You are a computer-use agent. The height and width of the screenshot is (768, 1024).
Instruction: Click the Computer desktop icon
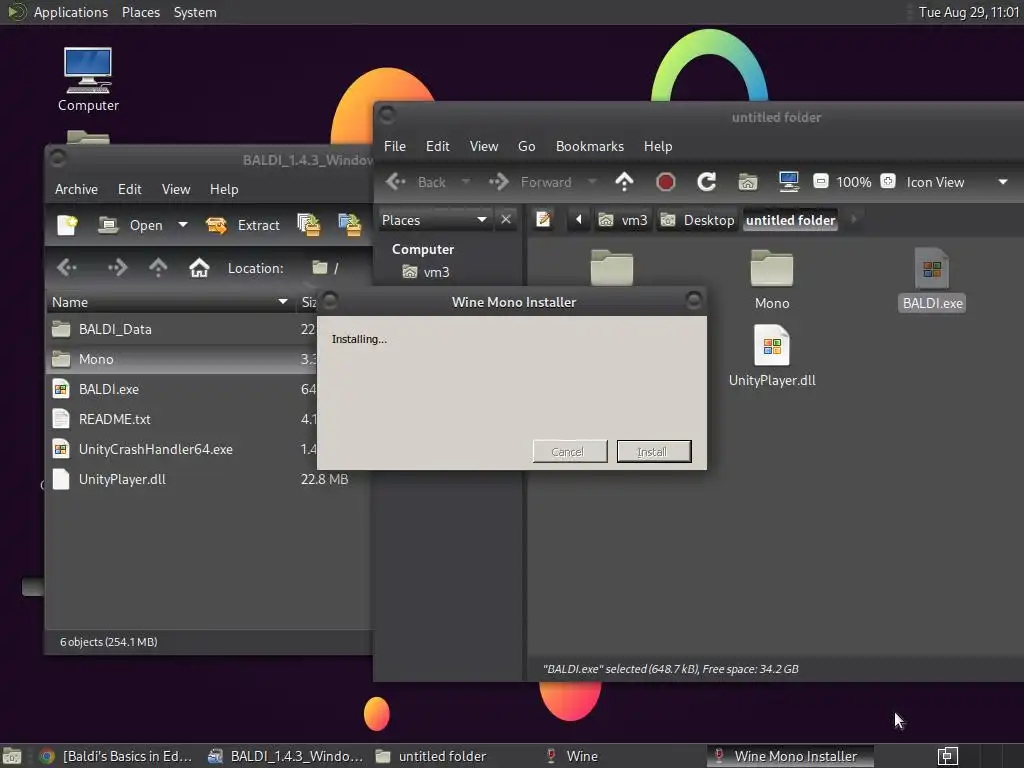tap(88, 80)
